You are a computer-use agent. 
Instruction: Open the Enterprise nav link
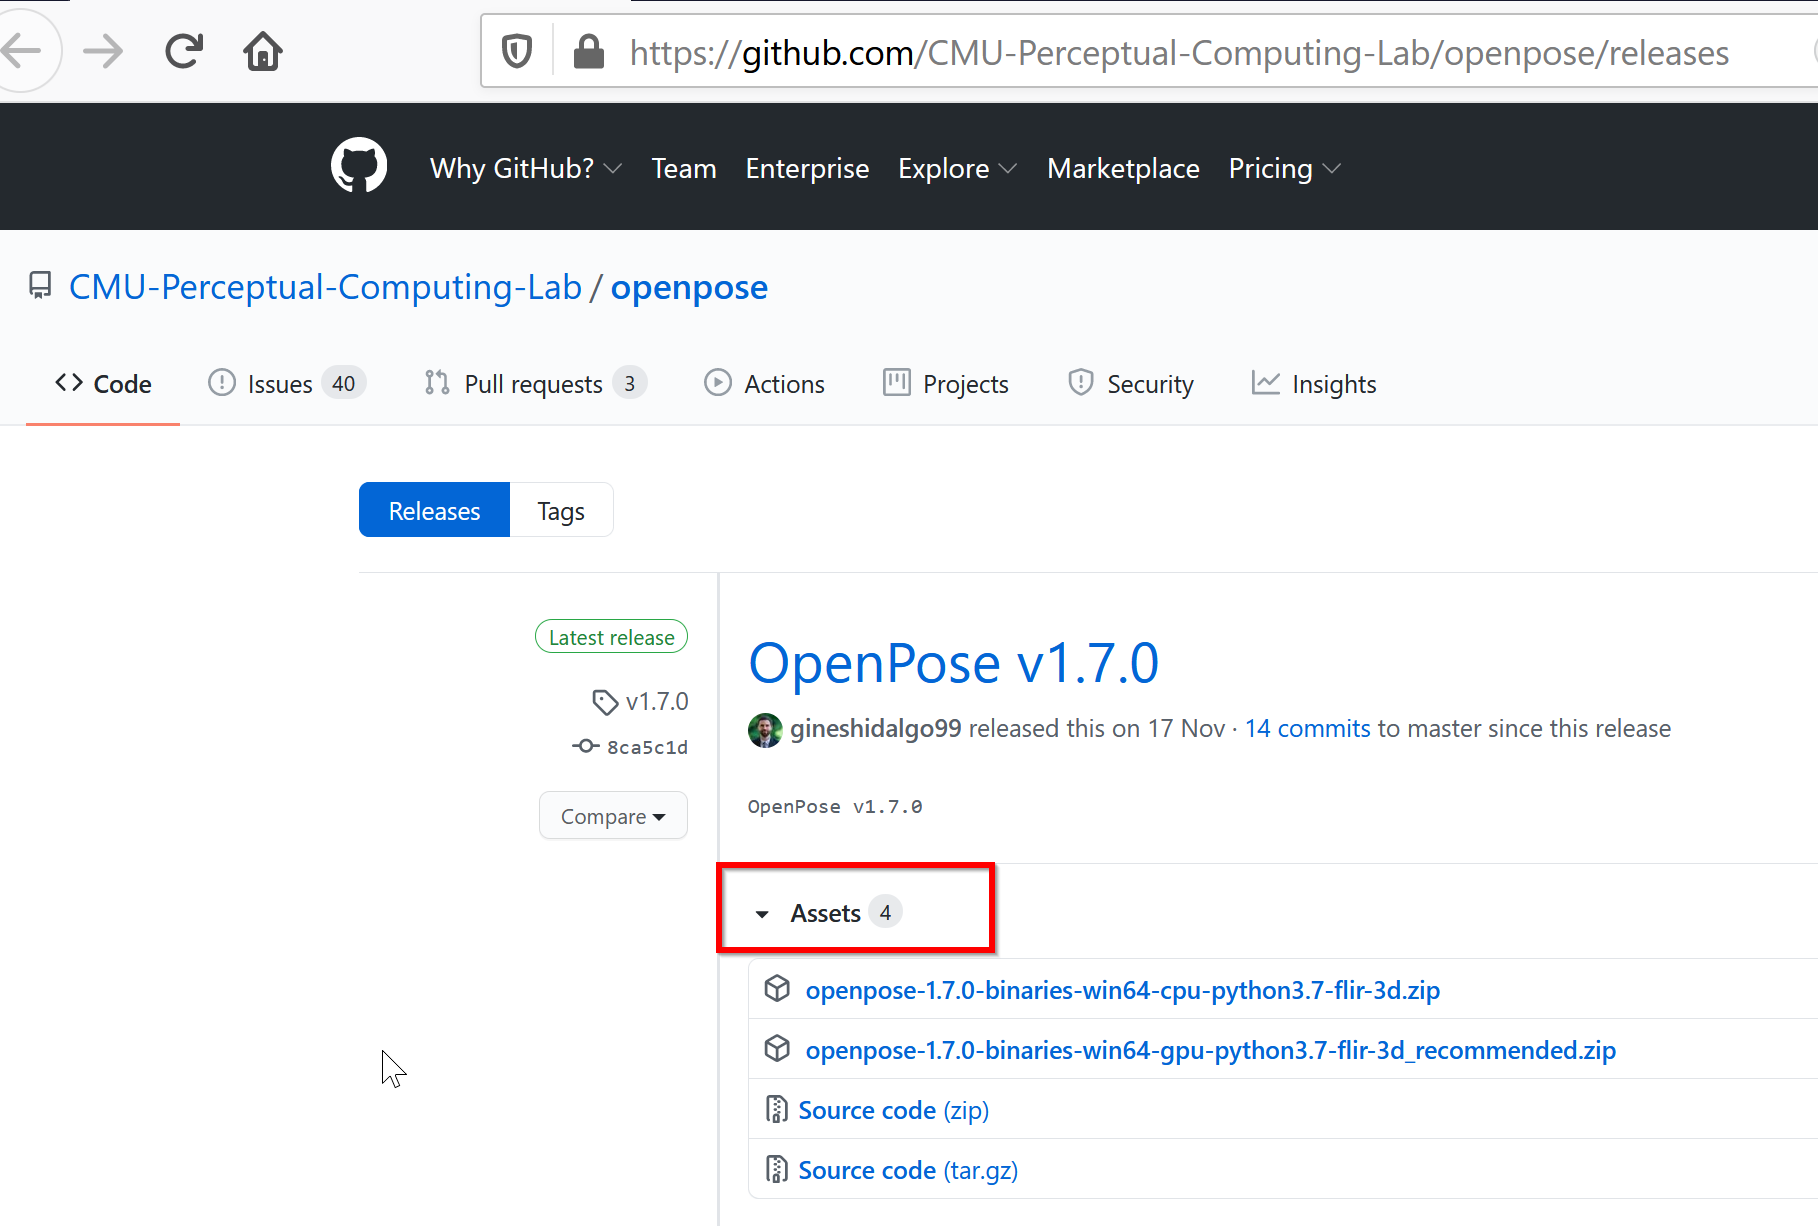[807, 168]
